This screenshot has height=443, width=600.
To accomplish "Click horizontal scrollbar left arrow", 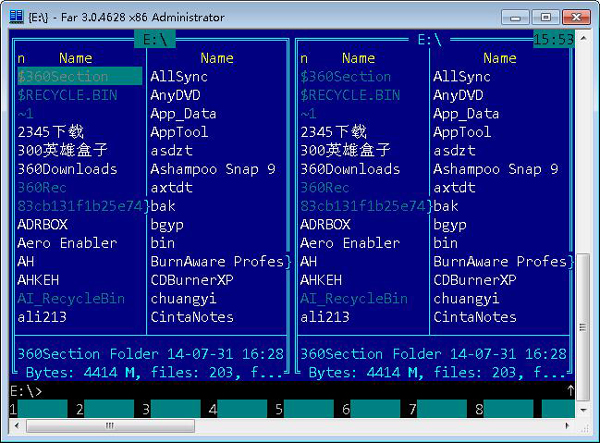I will pos(16,425).
